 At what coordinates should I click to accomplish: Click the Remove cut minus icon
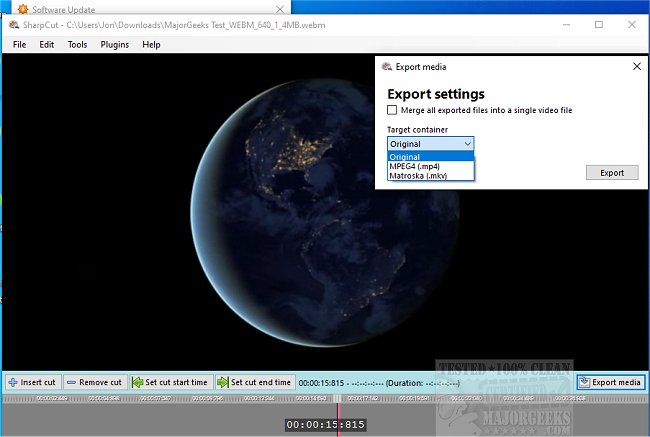pyautogui.click(x=72, y=382)
